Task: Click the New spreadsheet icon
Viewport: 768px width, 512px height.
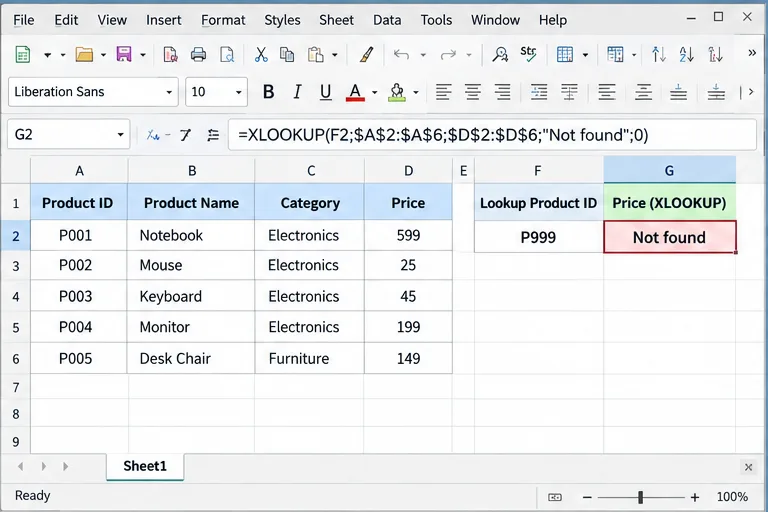Action: pyautogui.click(x=23, y=54)
